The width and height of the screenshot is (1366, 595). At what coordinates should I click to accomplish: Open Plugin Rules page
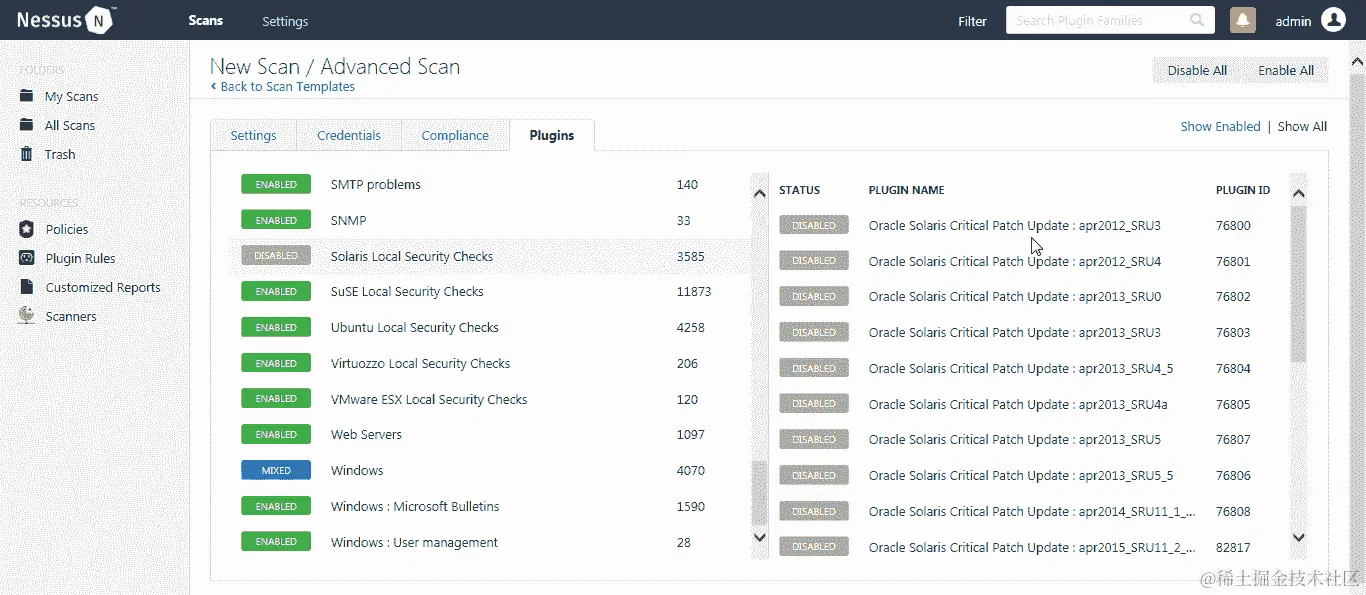[80, 258]
